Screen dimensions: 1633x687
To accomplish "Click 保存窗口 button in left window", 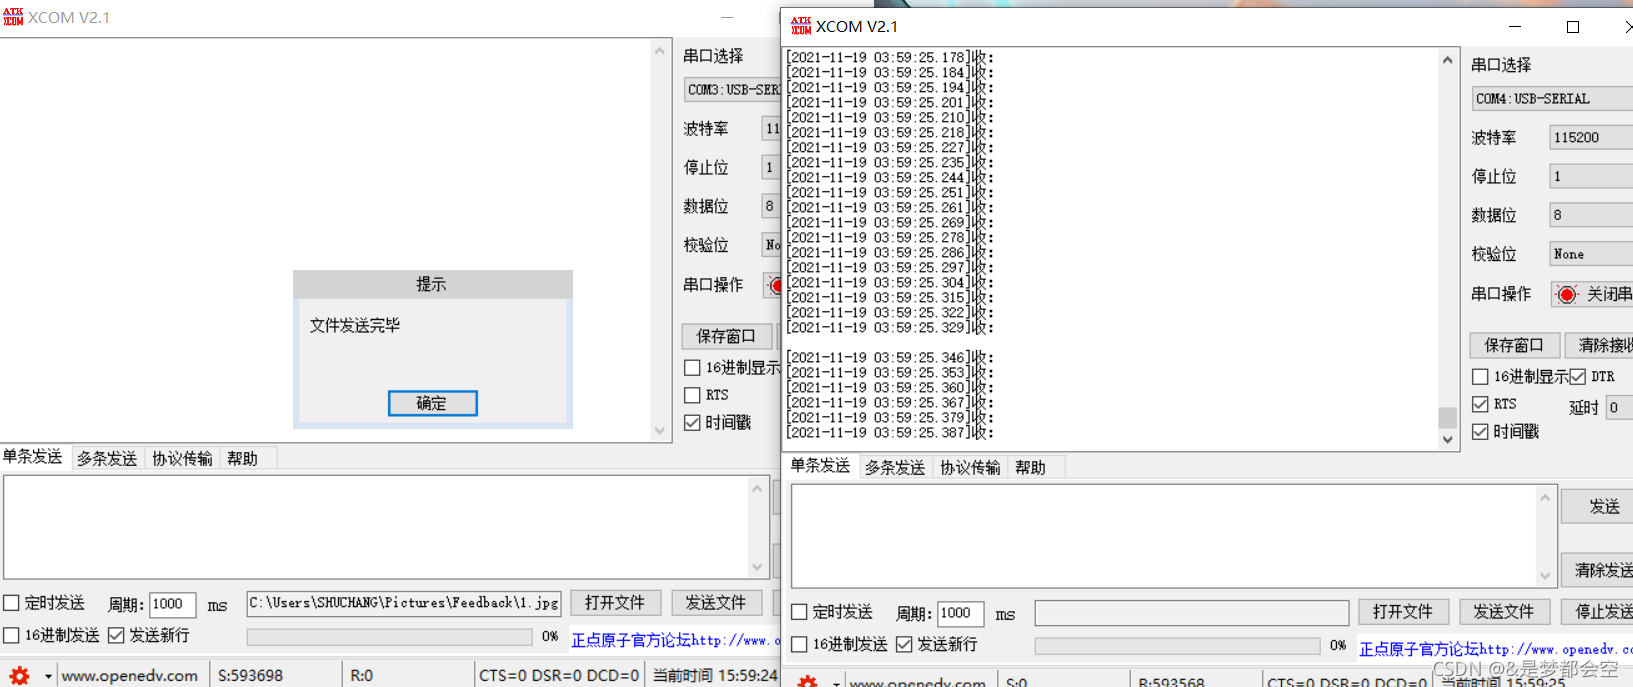I will pyautogui.click(x=727, y=336).
